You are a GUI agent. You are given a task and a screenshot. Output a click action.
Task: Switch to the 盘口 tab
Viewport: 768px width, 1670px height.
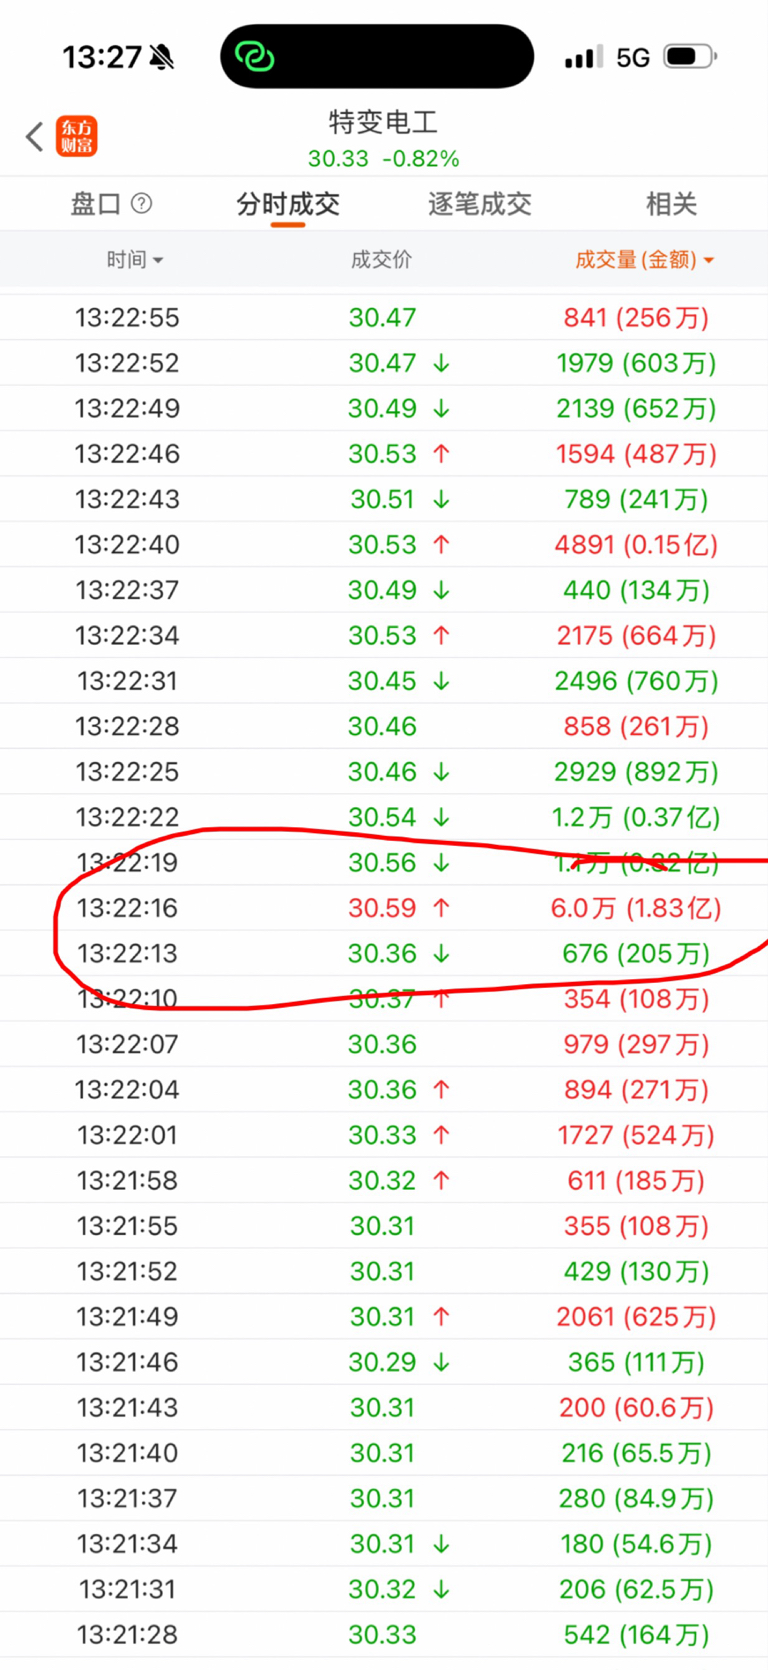(x=96, y=204)
